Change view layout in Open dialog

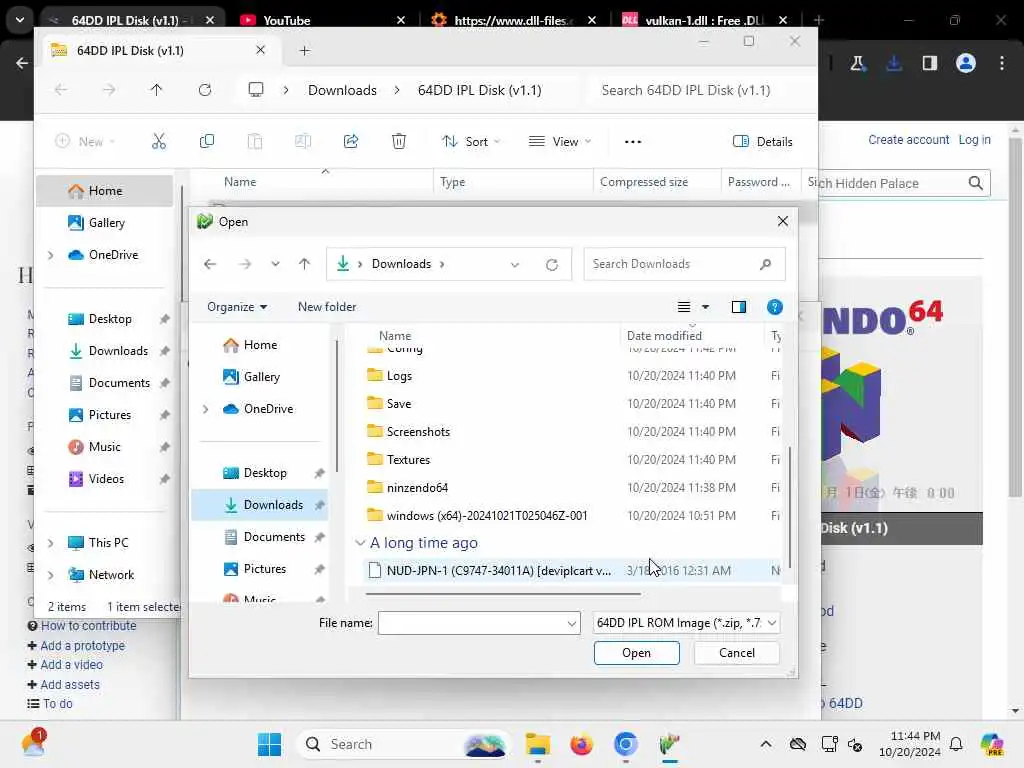coord(684,307)
